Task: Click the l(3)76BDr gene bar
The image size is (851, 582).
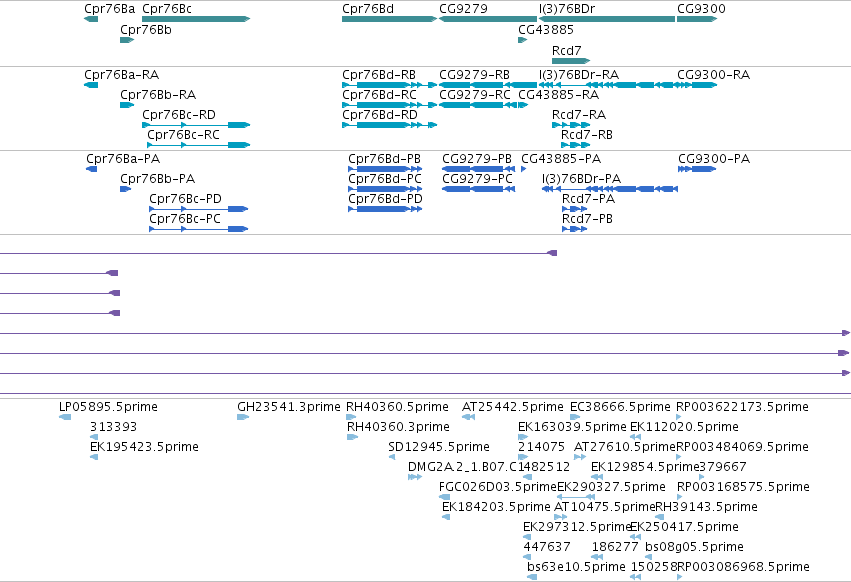Action: click(607, 19)
